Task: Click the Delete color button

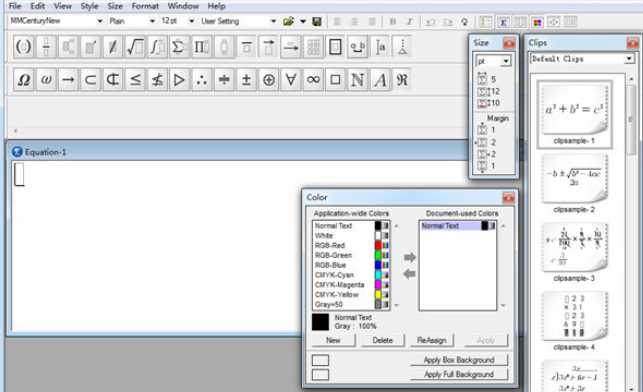Action: pos(383,340)
